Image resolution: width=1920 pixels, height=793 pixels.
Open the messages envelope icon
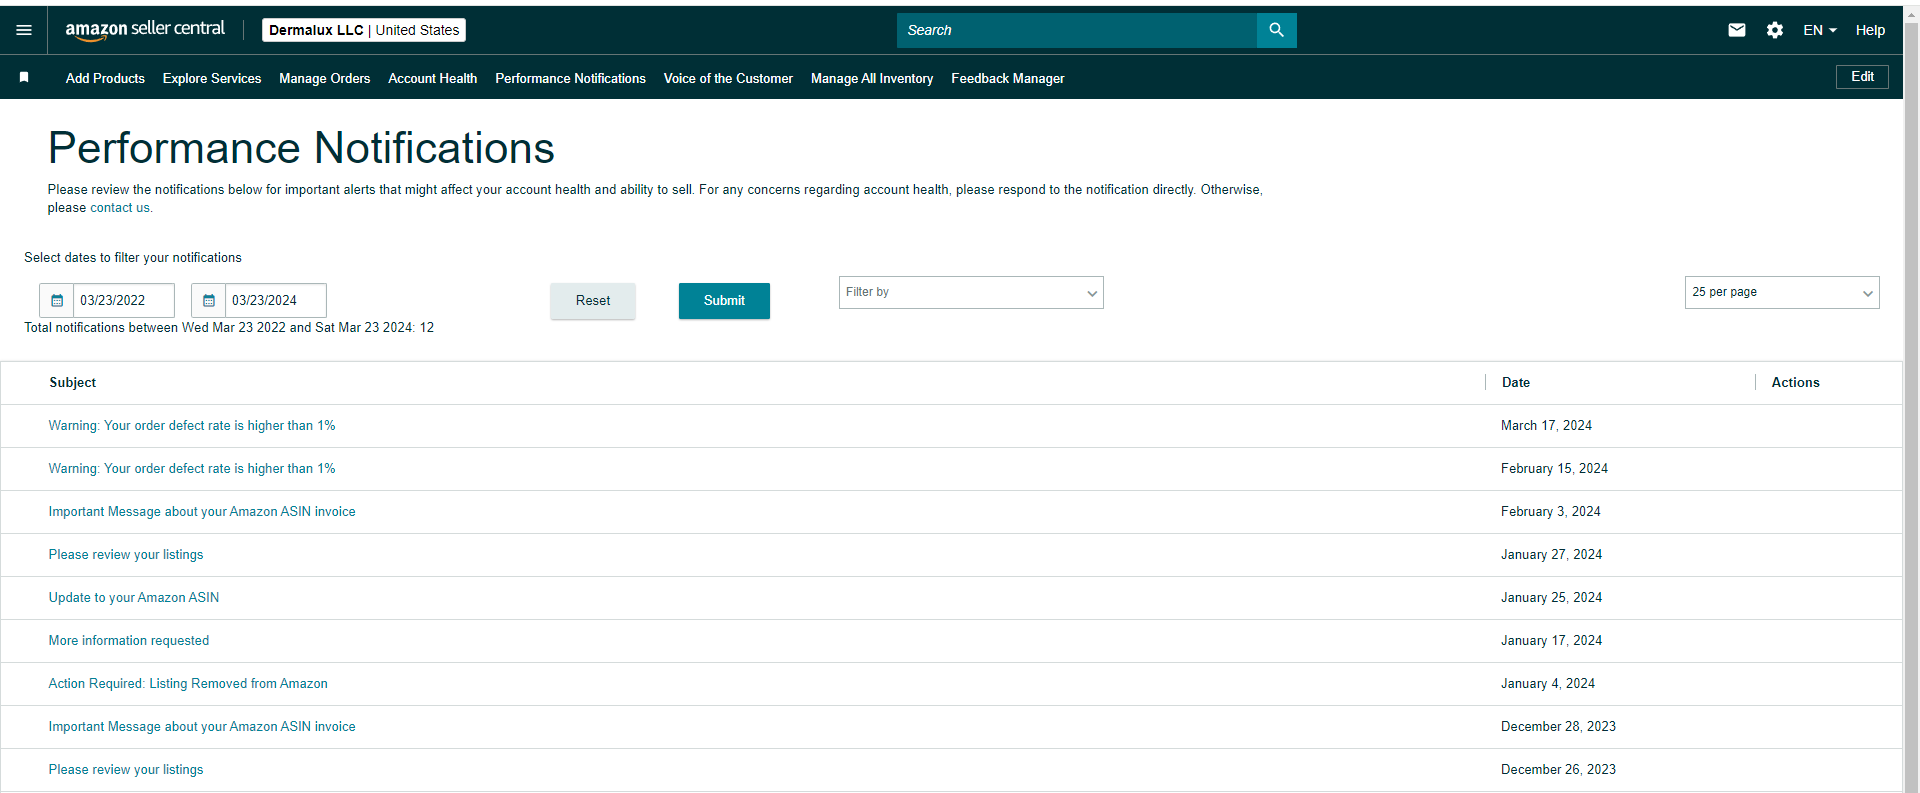[x=1737, y=30]
